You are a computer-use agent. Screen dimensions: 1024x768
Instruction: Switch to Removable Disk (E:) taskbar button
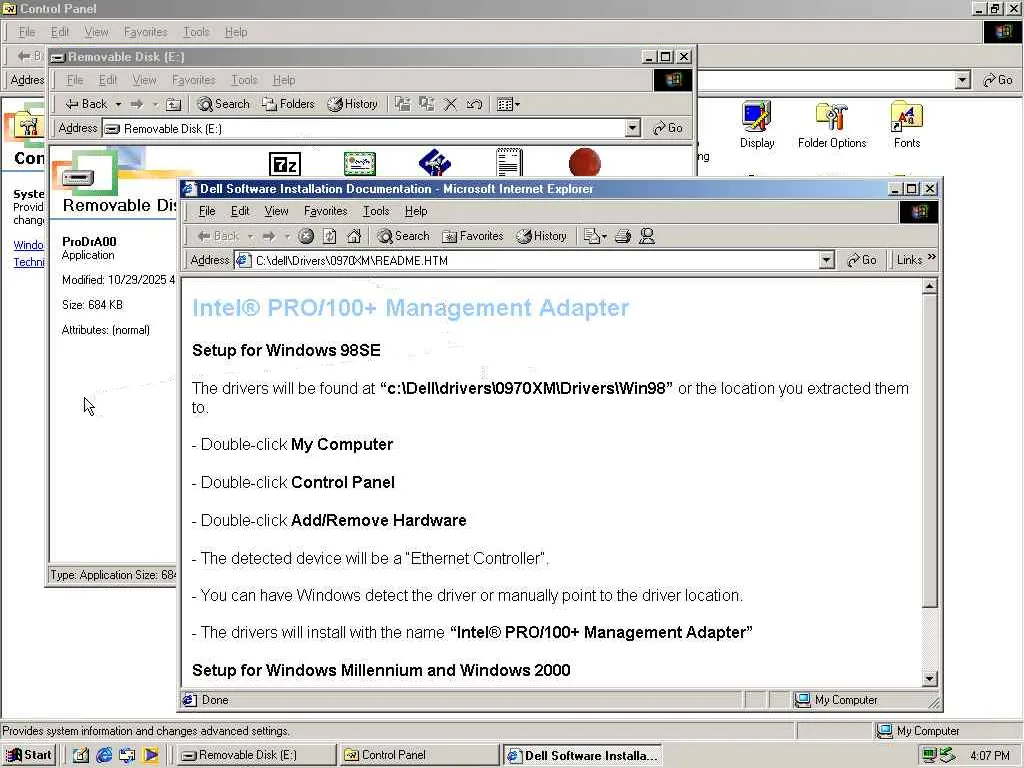point(256,755)
